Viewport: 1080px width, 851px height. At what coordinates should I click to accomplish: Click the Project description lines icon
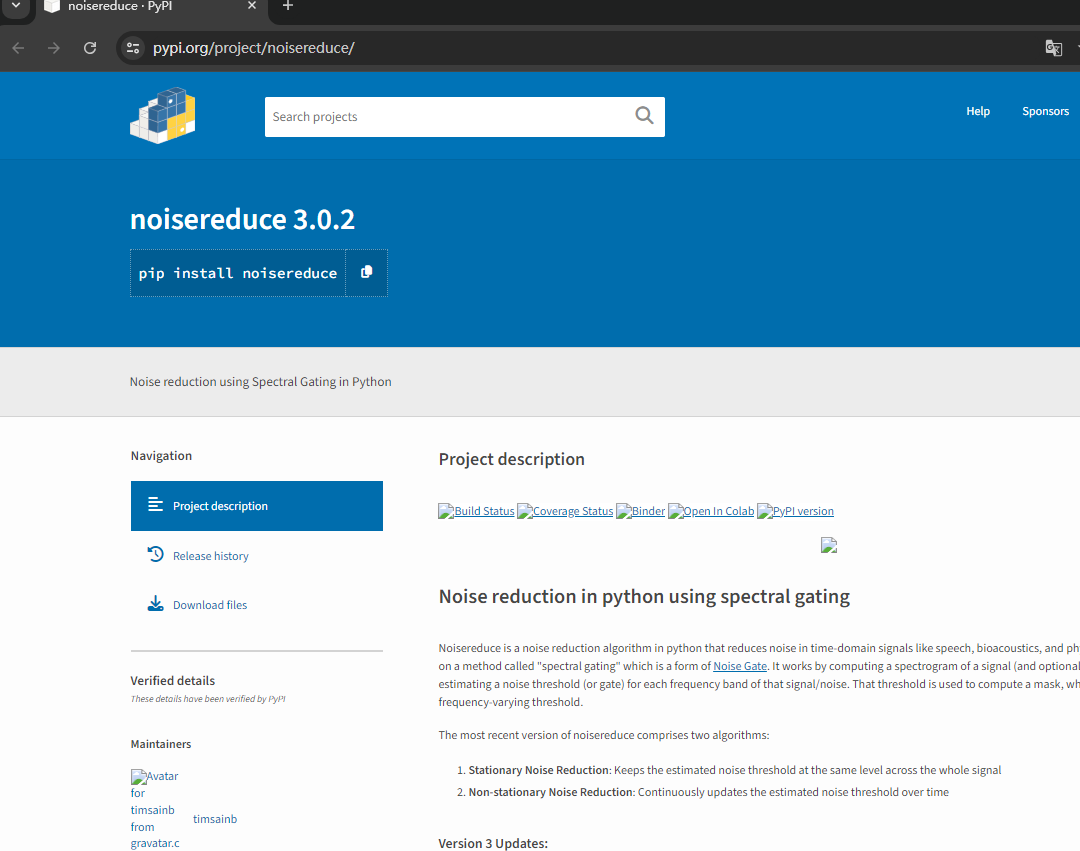tap(156, 505)
